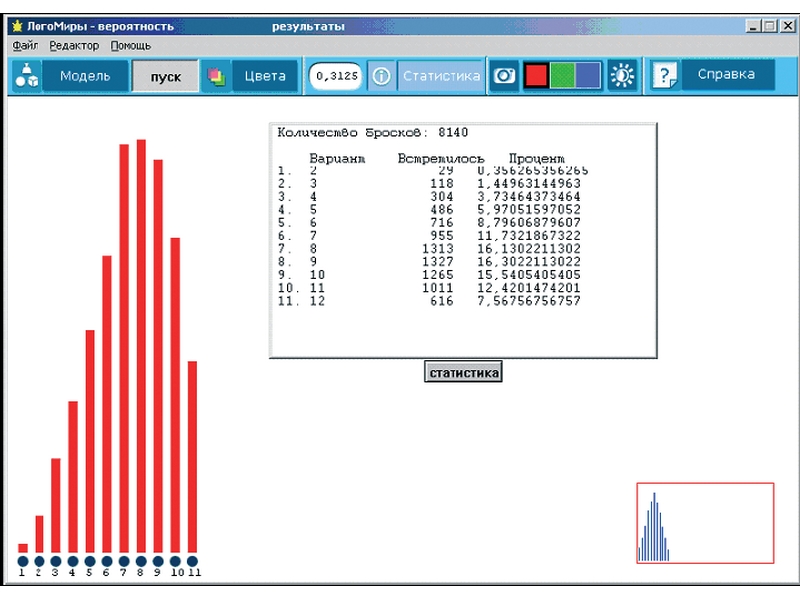
Task: Open the Справка help section
Action: pyautogui.click(x=727, y=75)
